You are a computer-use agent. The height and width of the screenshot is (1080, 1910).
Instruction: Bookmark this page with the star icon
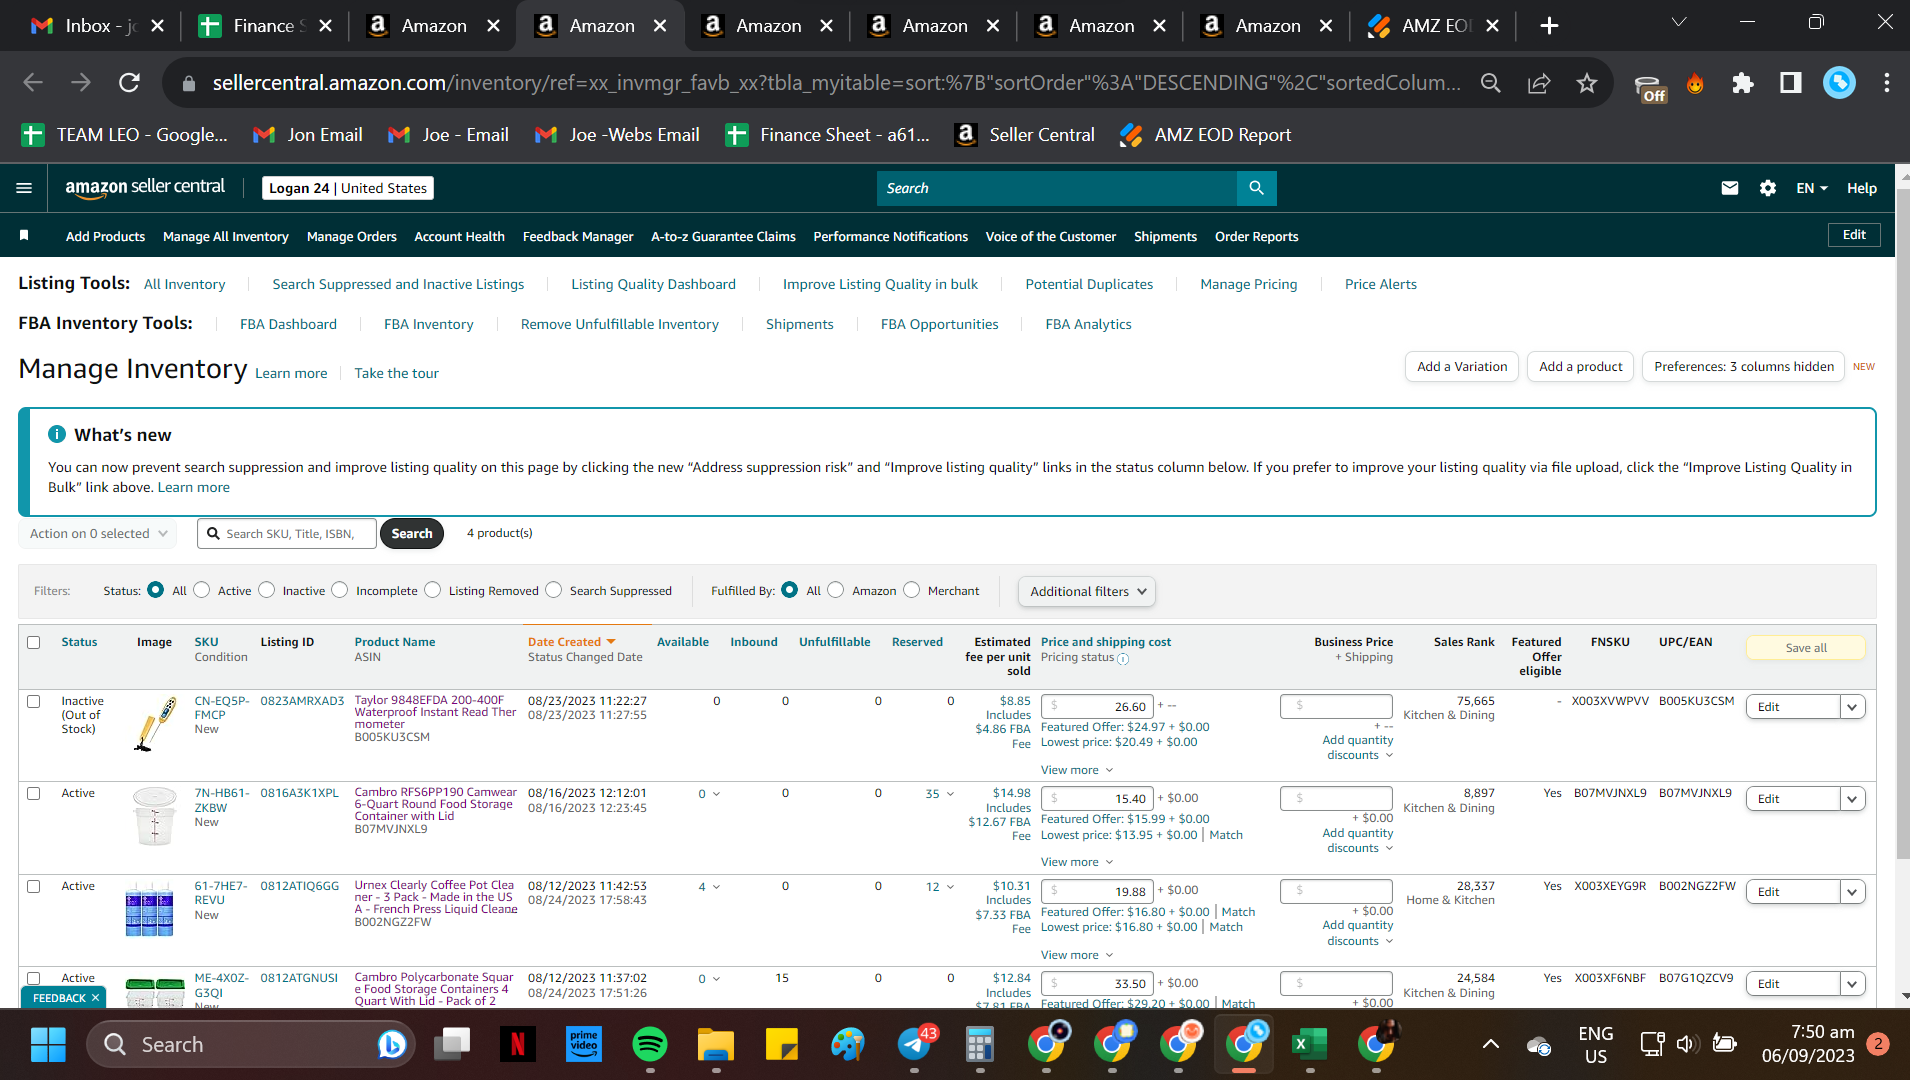pos(1586,83)
